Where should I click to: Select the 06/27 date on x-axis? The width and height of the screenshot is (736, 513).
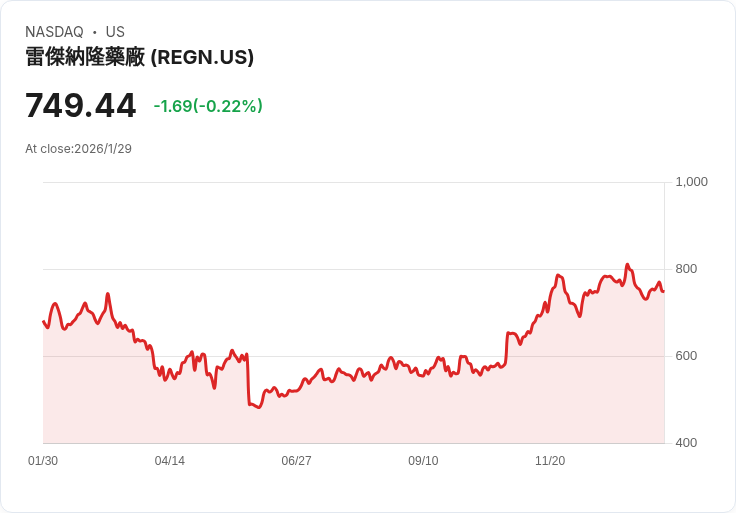tap(297, 461)
